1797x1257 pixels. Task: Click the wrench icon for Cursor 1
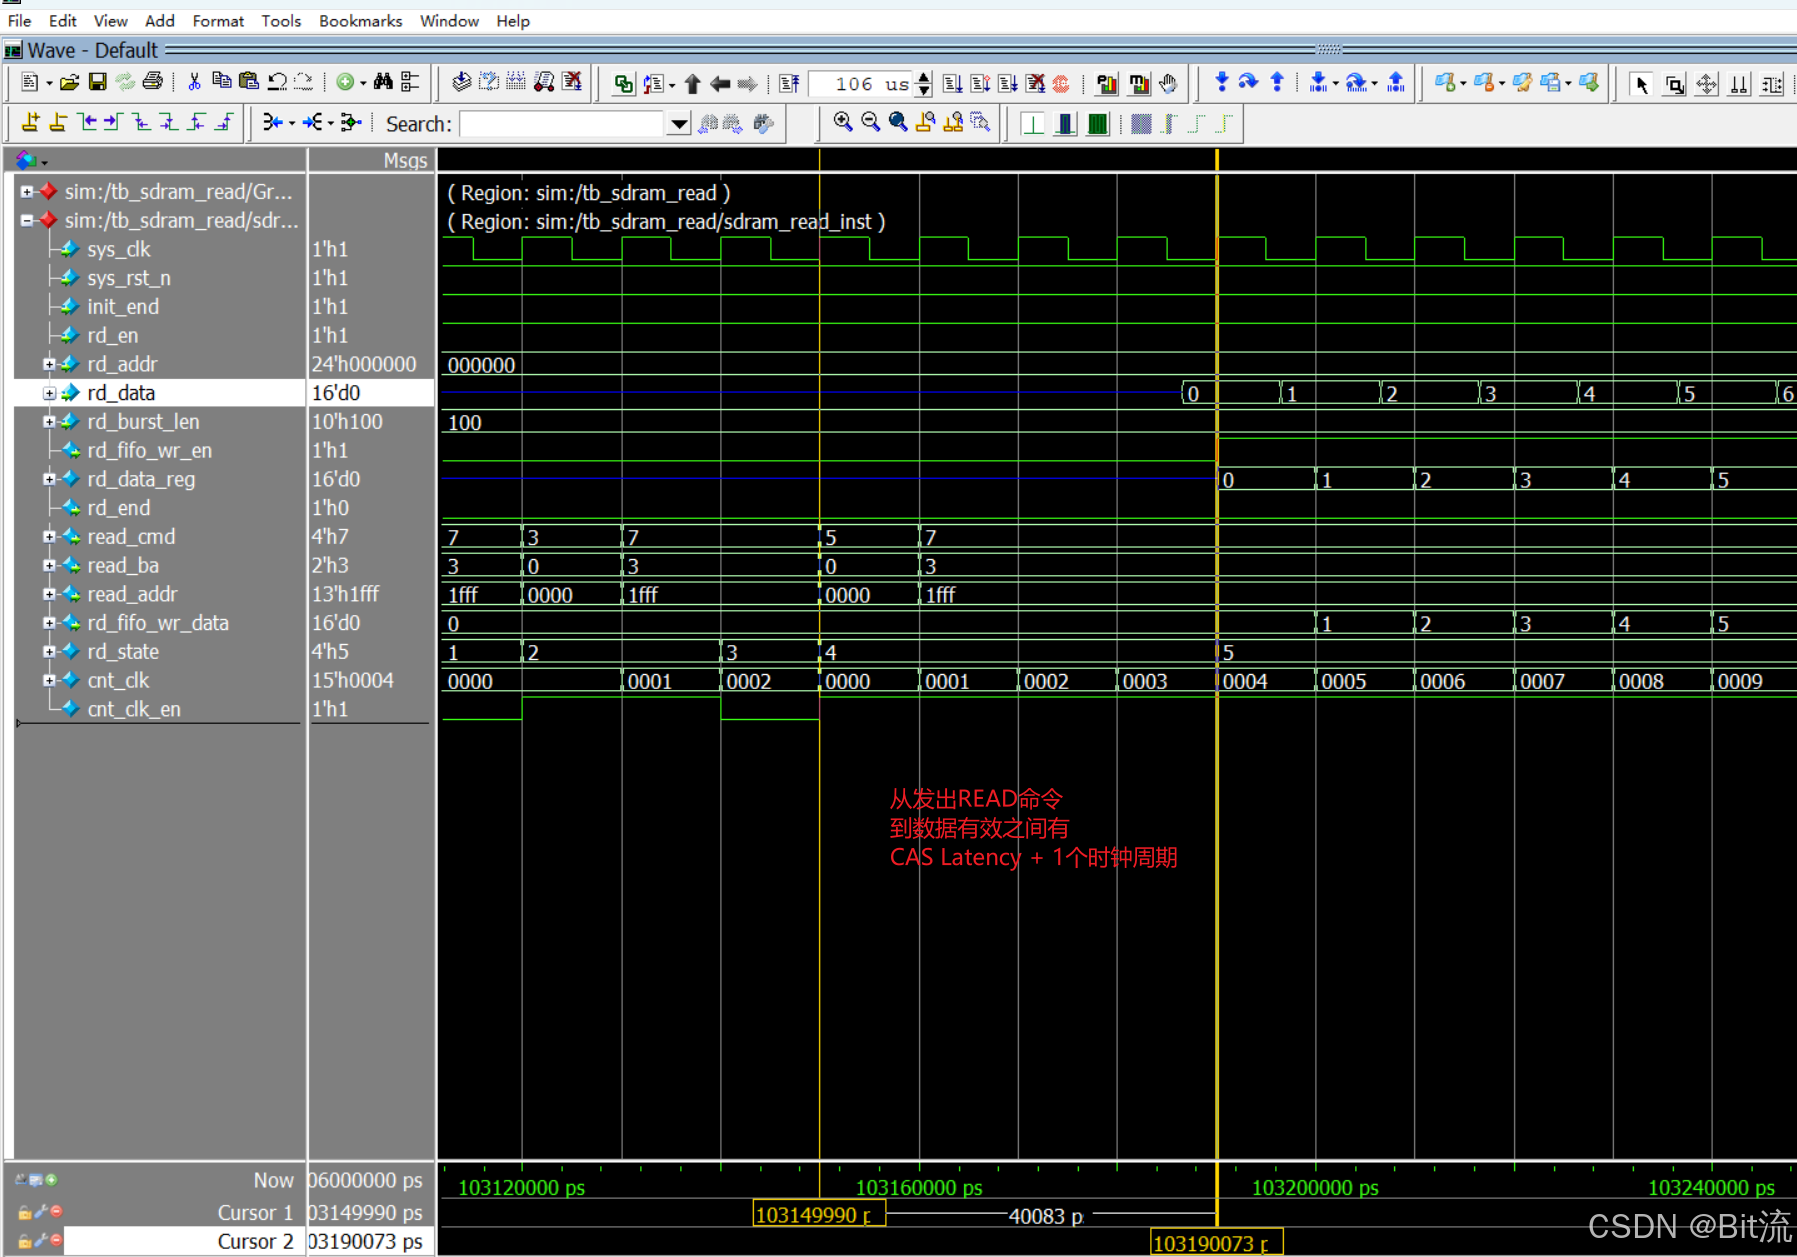(x=41, y=1212)
